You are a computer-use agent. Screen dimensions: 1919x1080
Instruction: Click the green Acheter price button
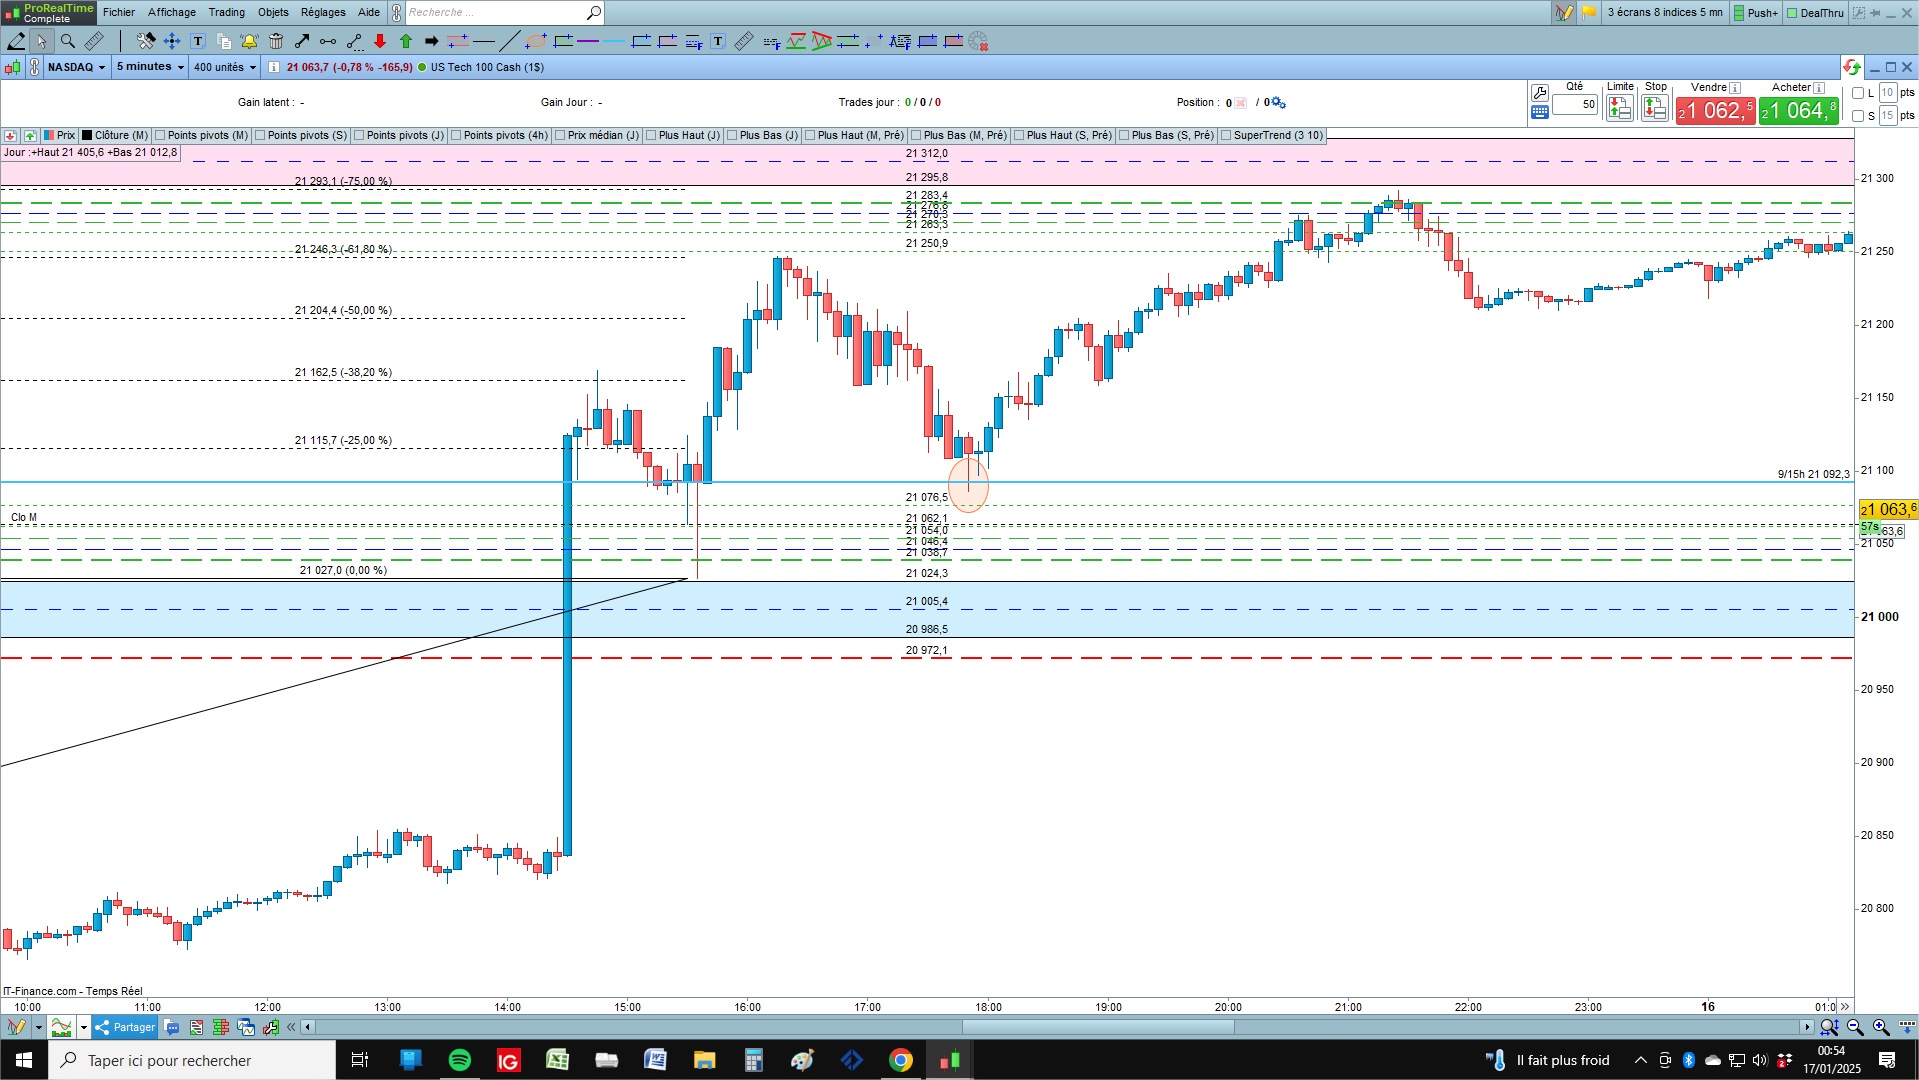click(x=1799, y=110)
